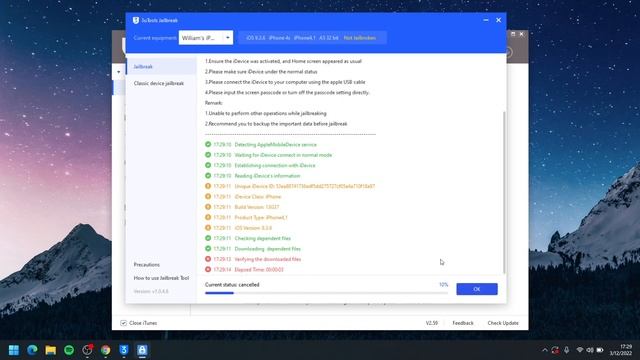Viewport: 640px width, 360px height.
Task: Close the 3uTools Jailbreak dialog
Action: tap(498, 20)
